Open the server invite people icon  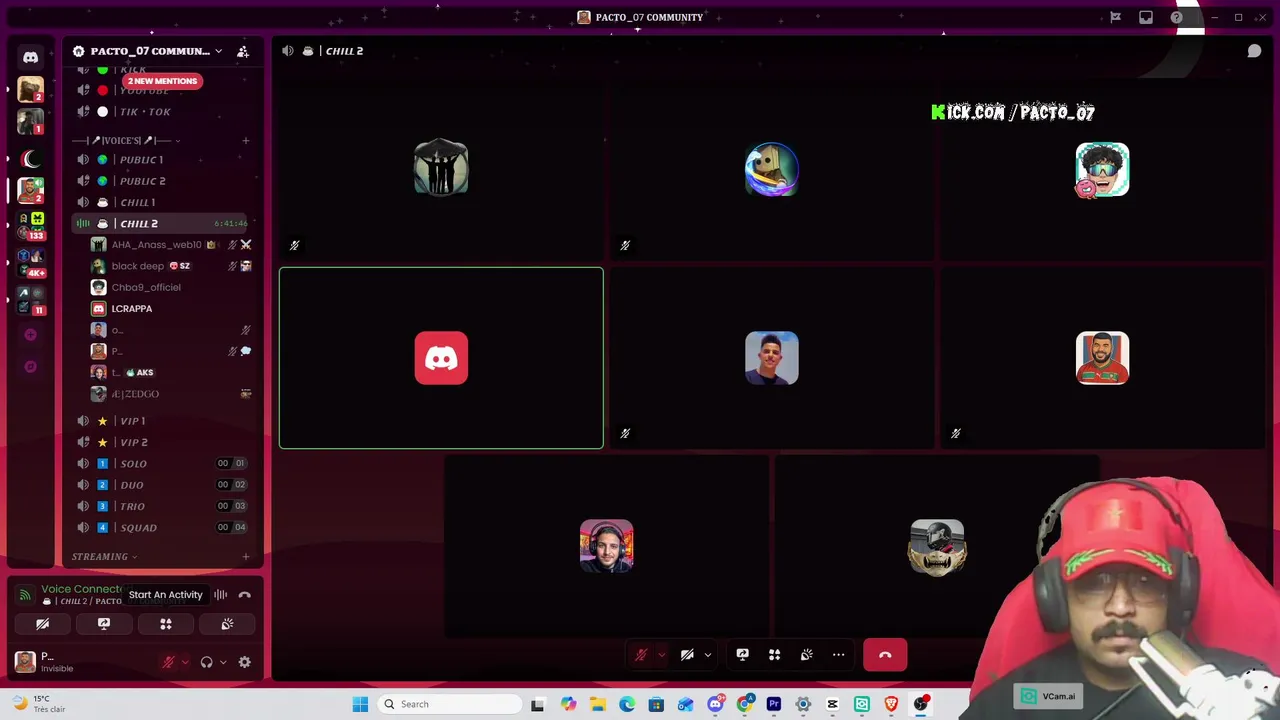click(242, 51)
